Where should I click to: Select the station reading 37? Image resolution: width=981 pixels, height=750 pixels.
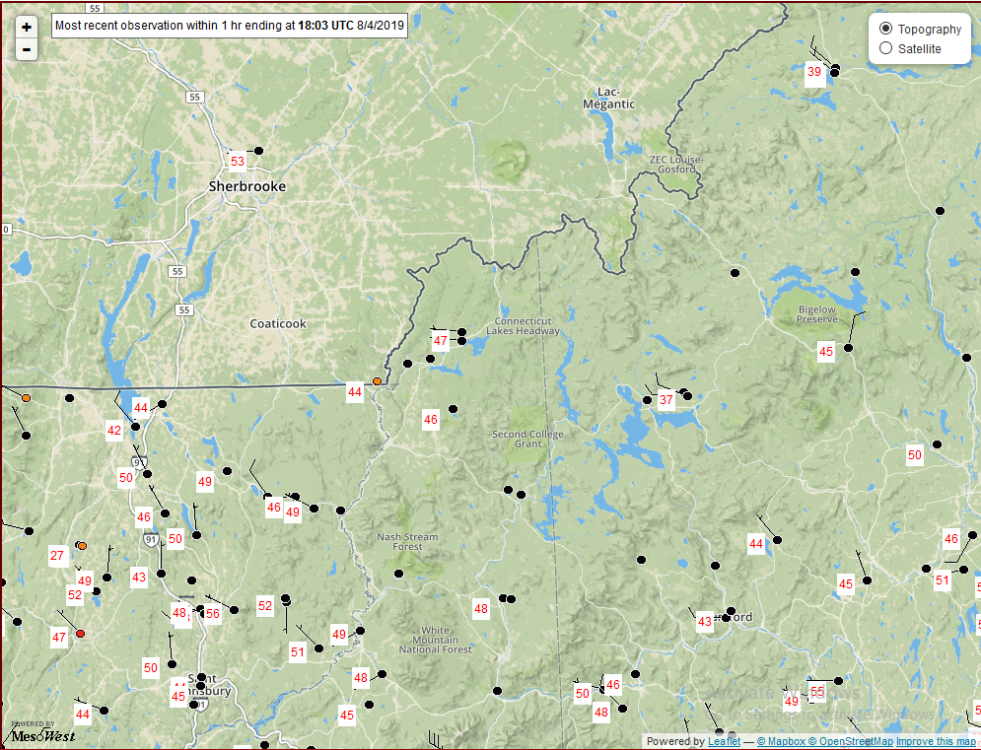point(666,400)
